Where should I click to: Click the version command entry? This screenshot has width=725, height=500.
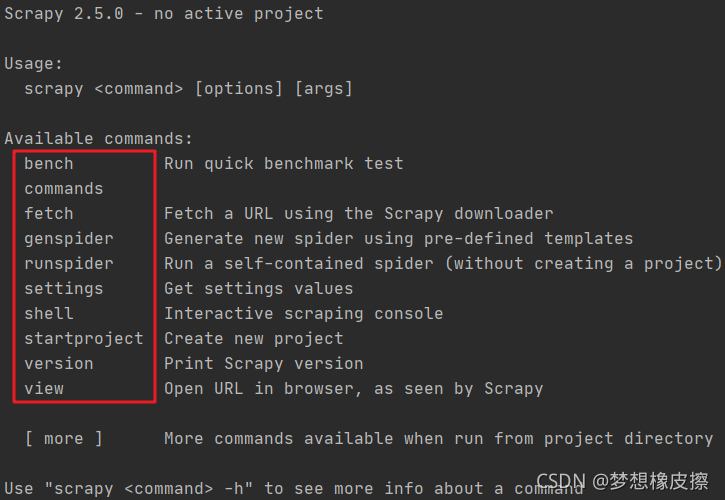(59, 363)
